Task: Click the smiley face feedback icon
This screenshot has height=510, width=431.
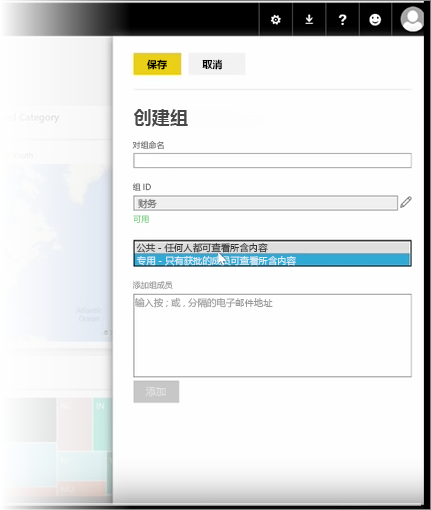Action: click(375, 20)
